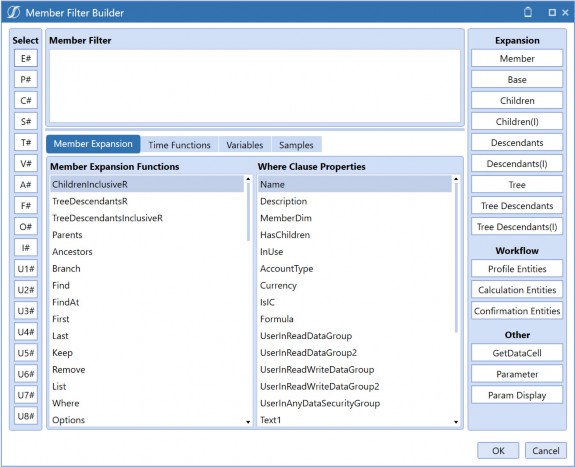575x467 pixels.
Task: Click down arrow of Member Expansion Functions list
Action: [x=248, y=422]
